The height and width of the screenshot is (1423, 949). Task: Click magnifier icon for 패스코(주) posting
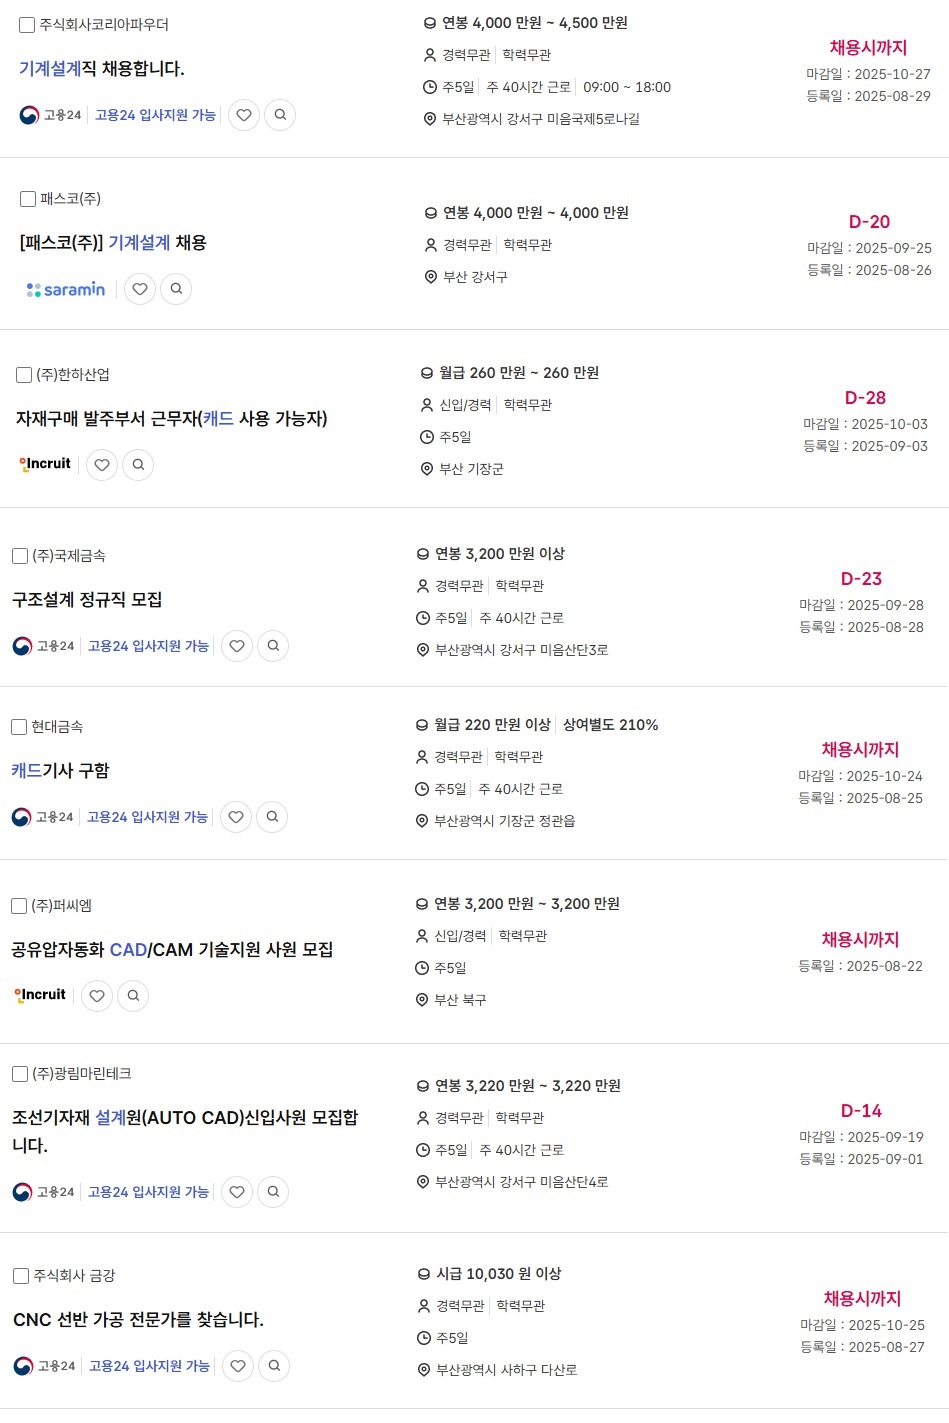pos(176,289)
